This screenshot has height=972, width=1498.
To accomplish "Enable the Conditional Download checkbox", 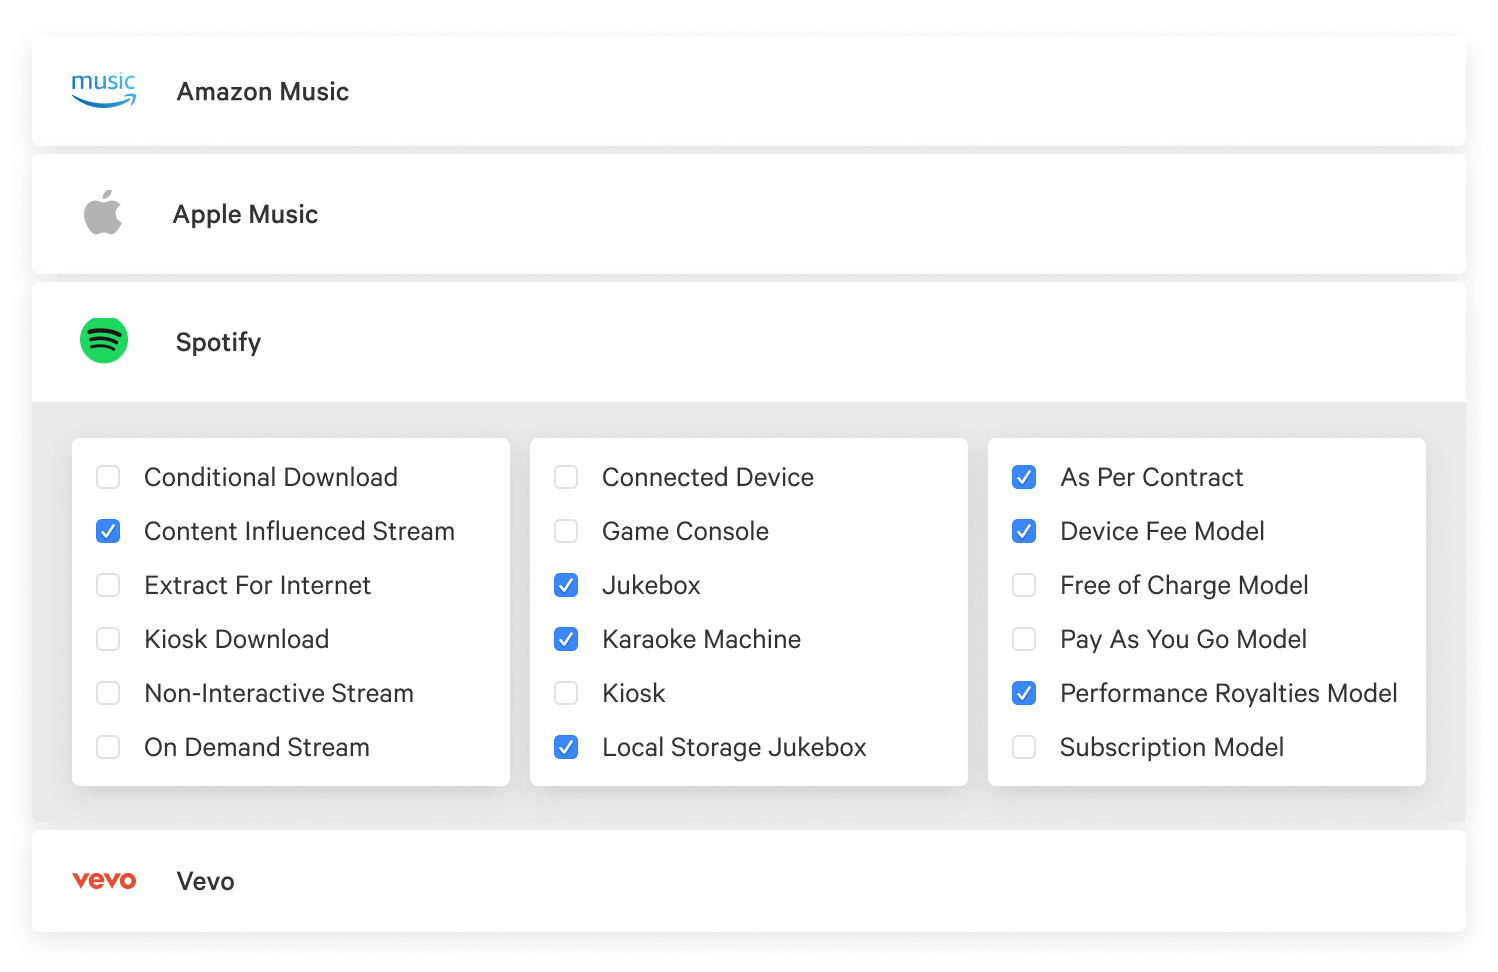I will tap(108, 477).
